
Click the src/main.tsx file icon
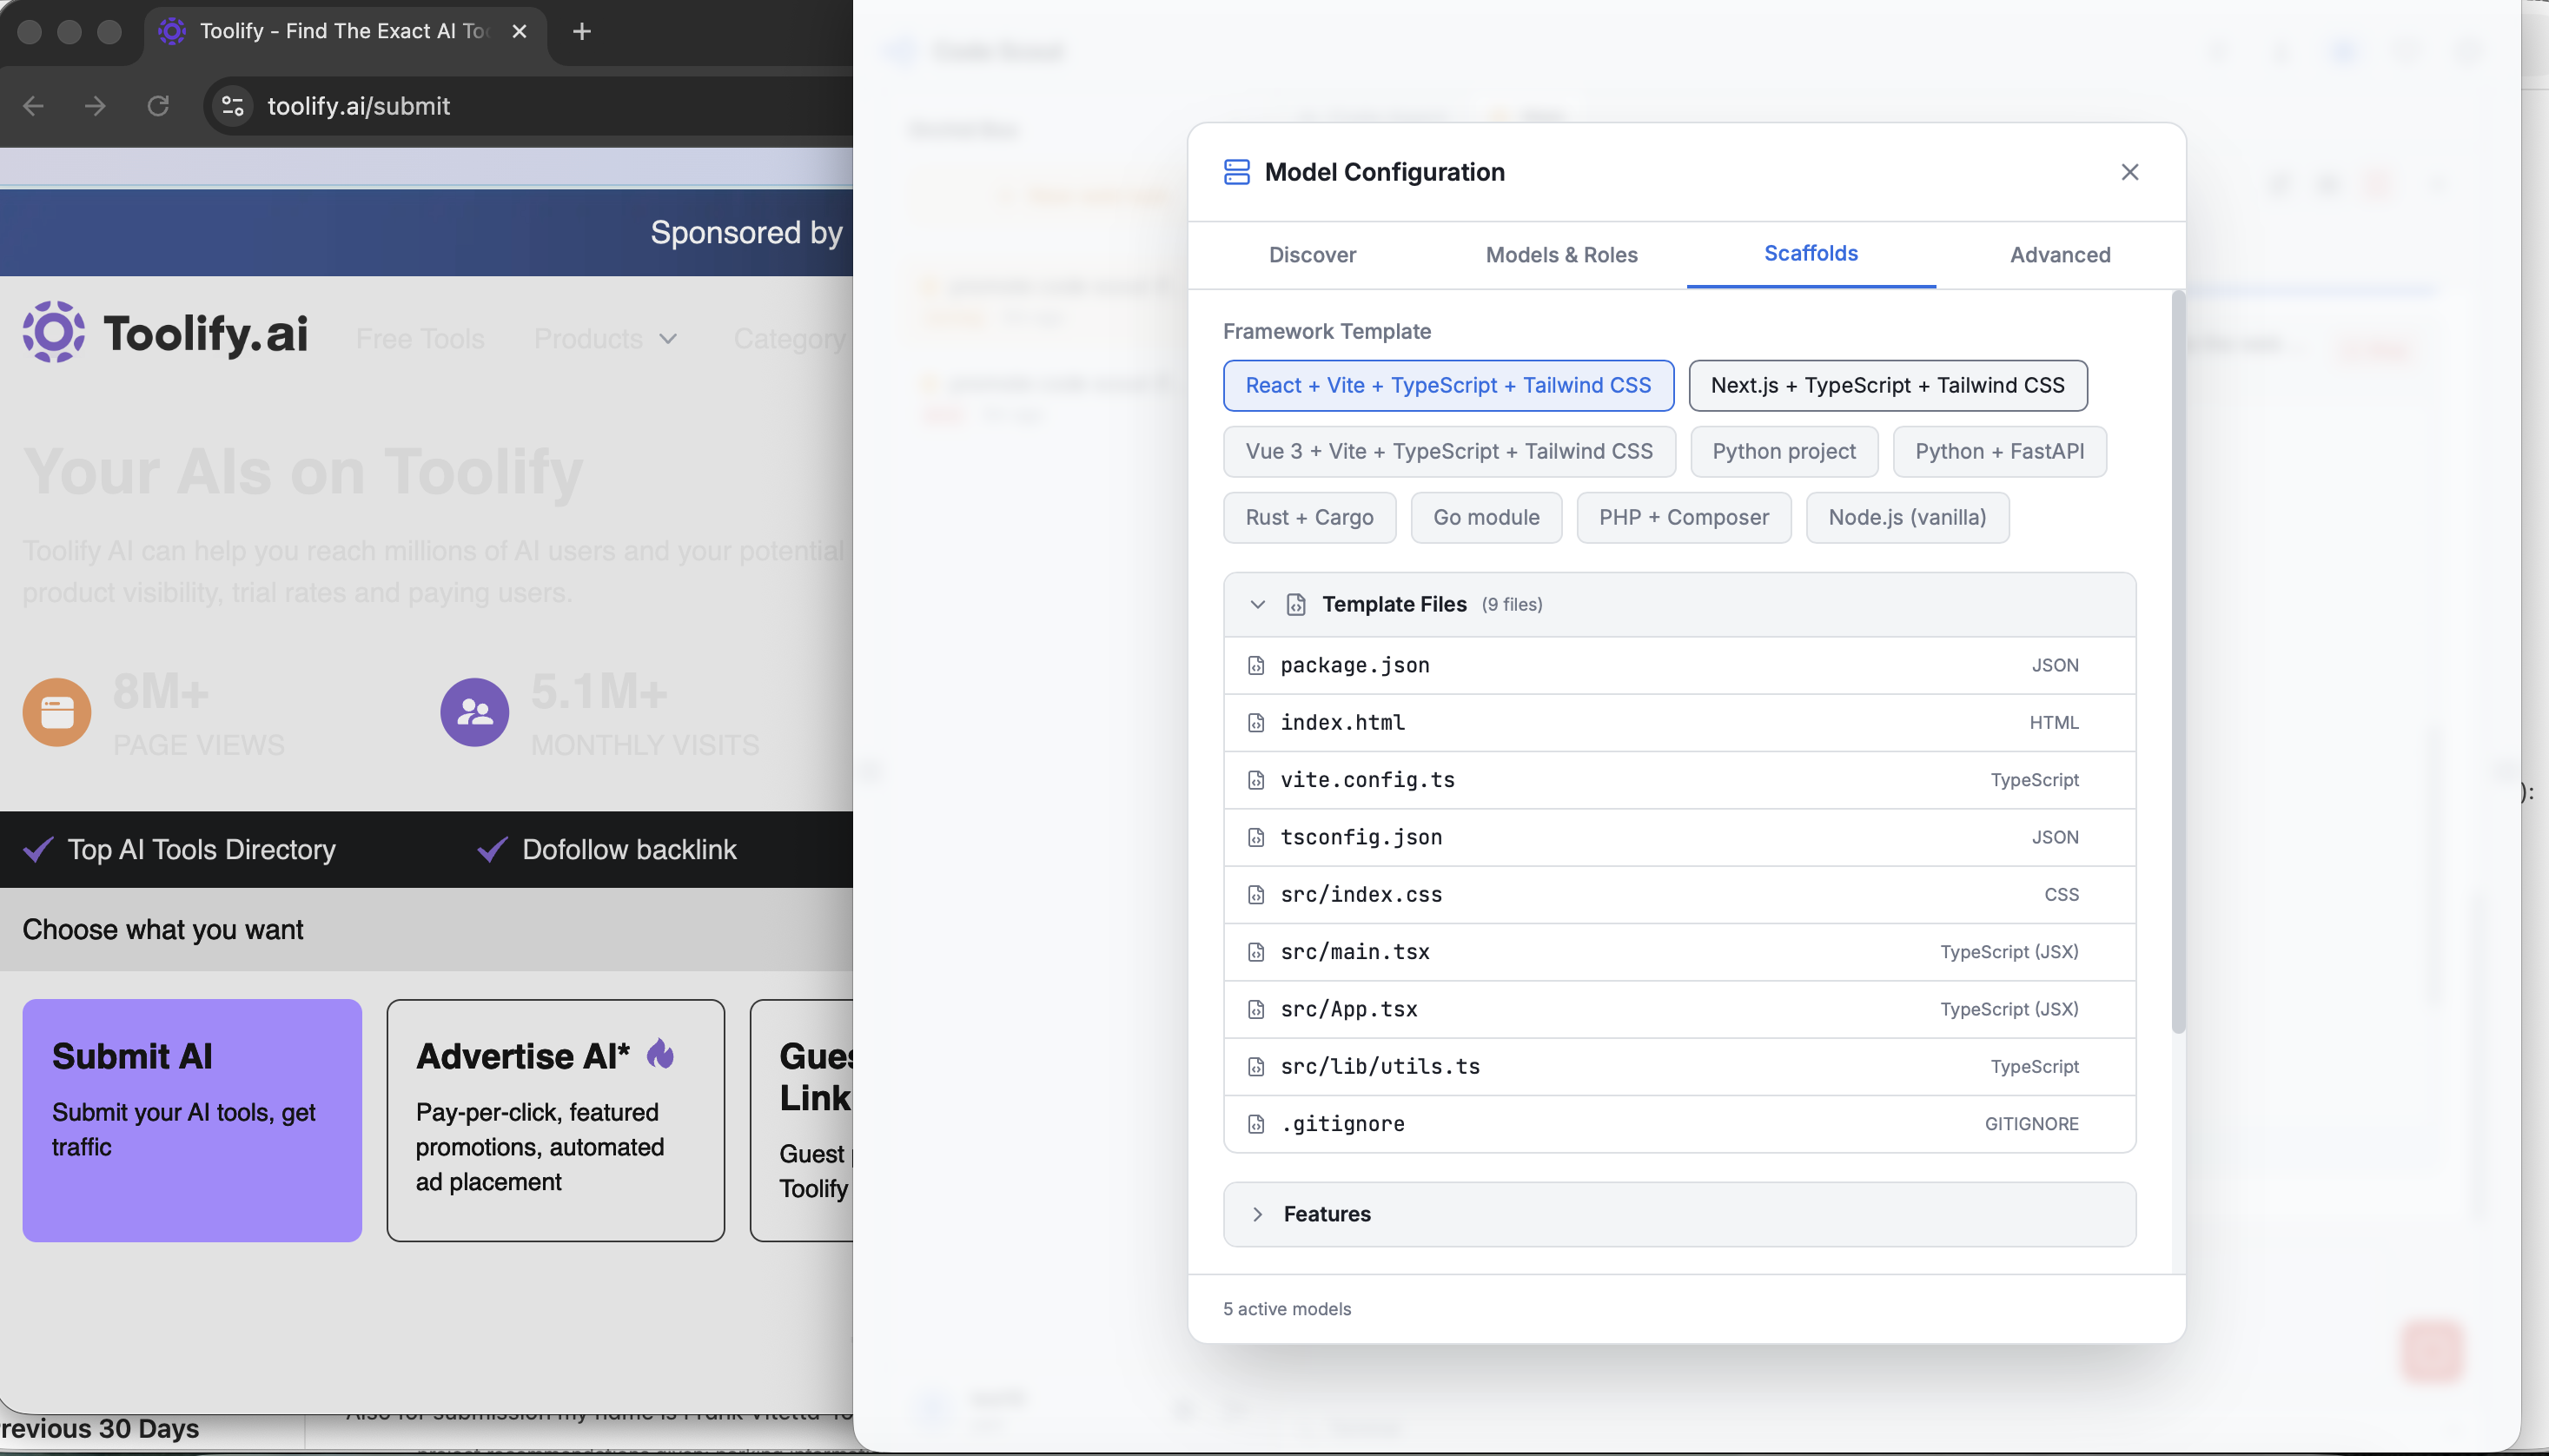coord(1256,952)
